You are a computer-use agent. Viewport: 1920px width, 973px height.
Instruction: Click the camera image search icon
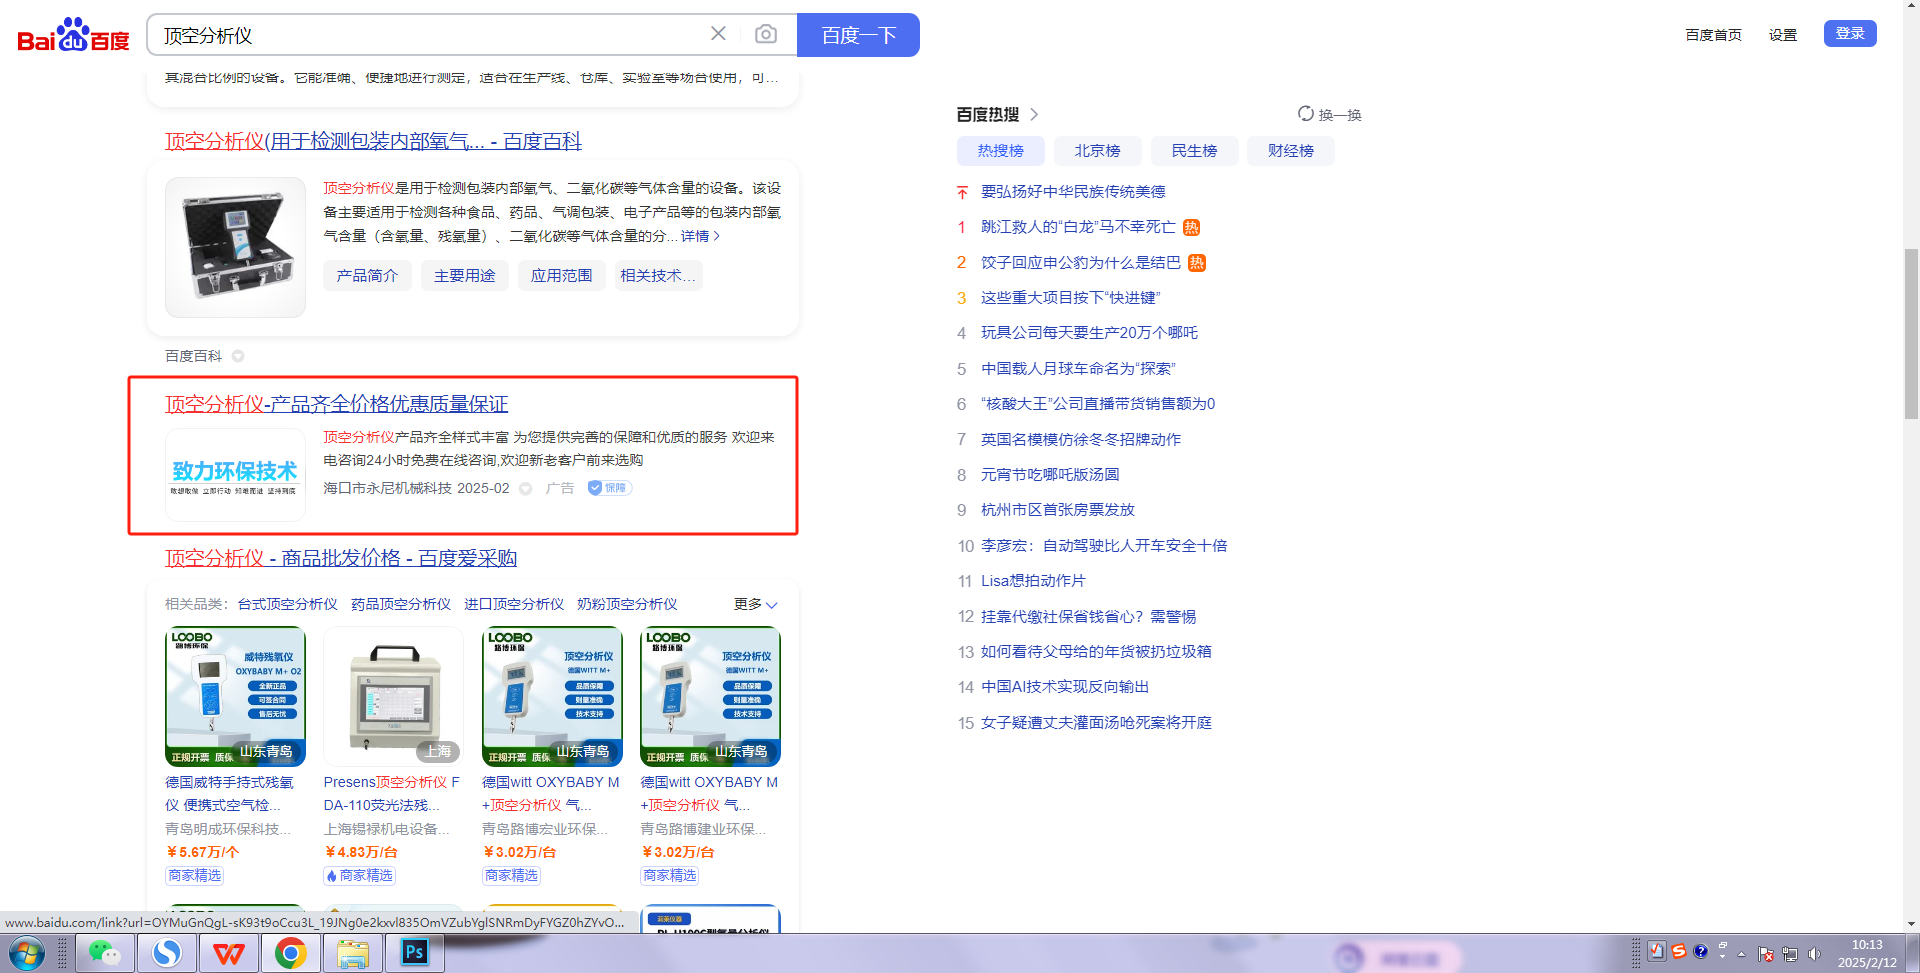point(765,35)
